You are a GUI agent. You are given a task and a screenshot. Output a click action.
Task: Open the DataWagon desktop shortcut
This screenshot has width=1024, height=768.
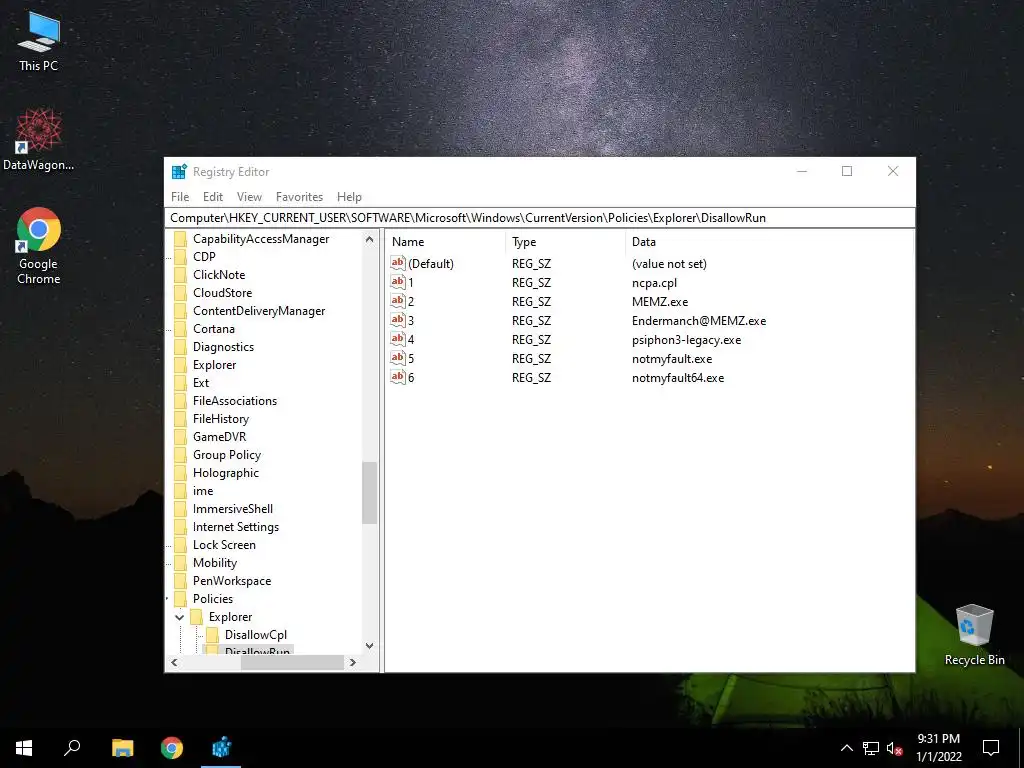tap(39, 140)
